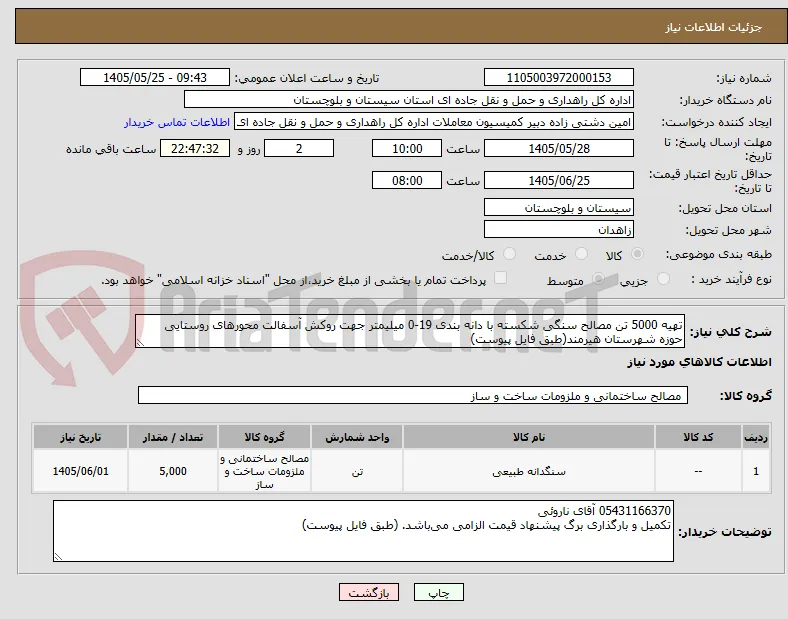Screen dimensions: 788x619
Task: Click the validity hour field 08:00
Action: coord(407,180)
